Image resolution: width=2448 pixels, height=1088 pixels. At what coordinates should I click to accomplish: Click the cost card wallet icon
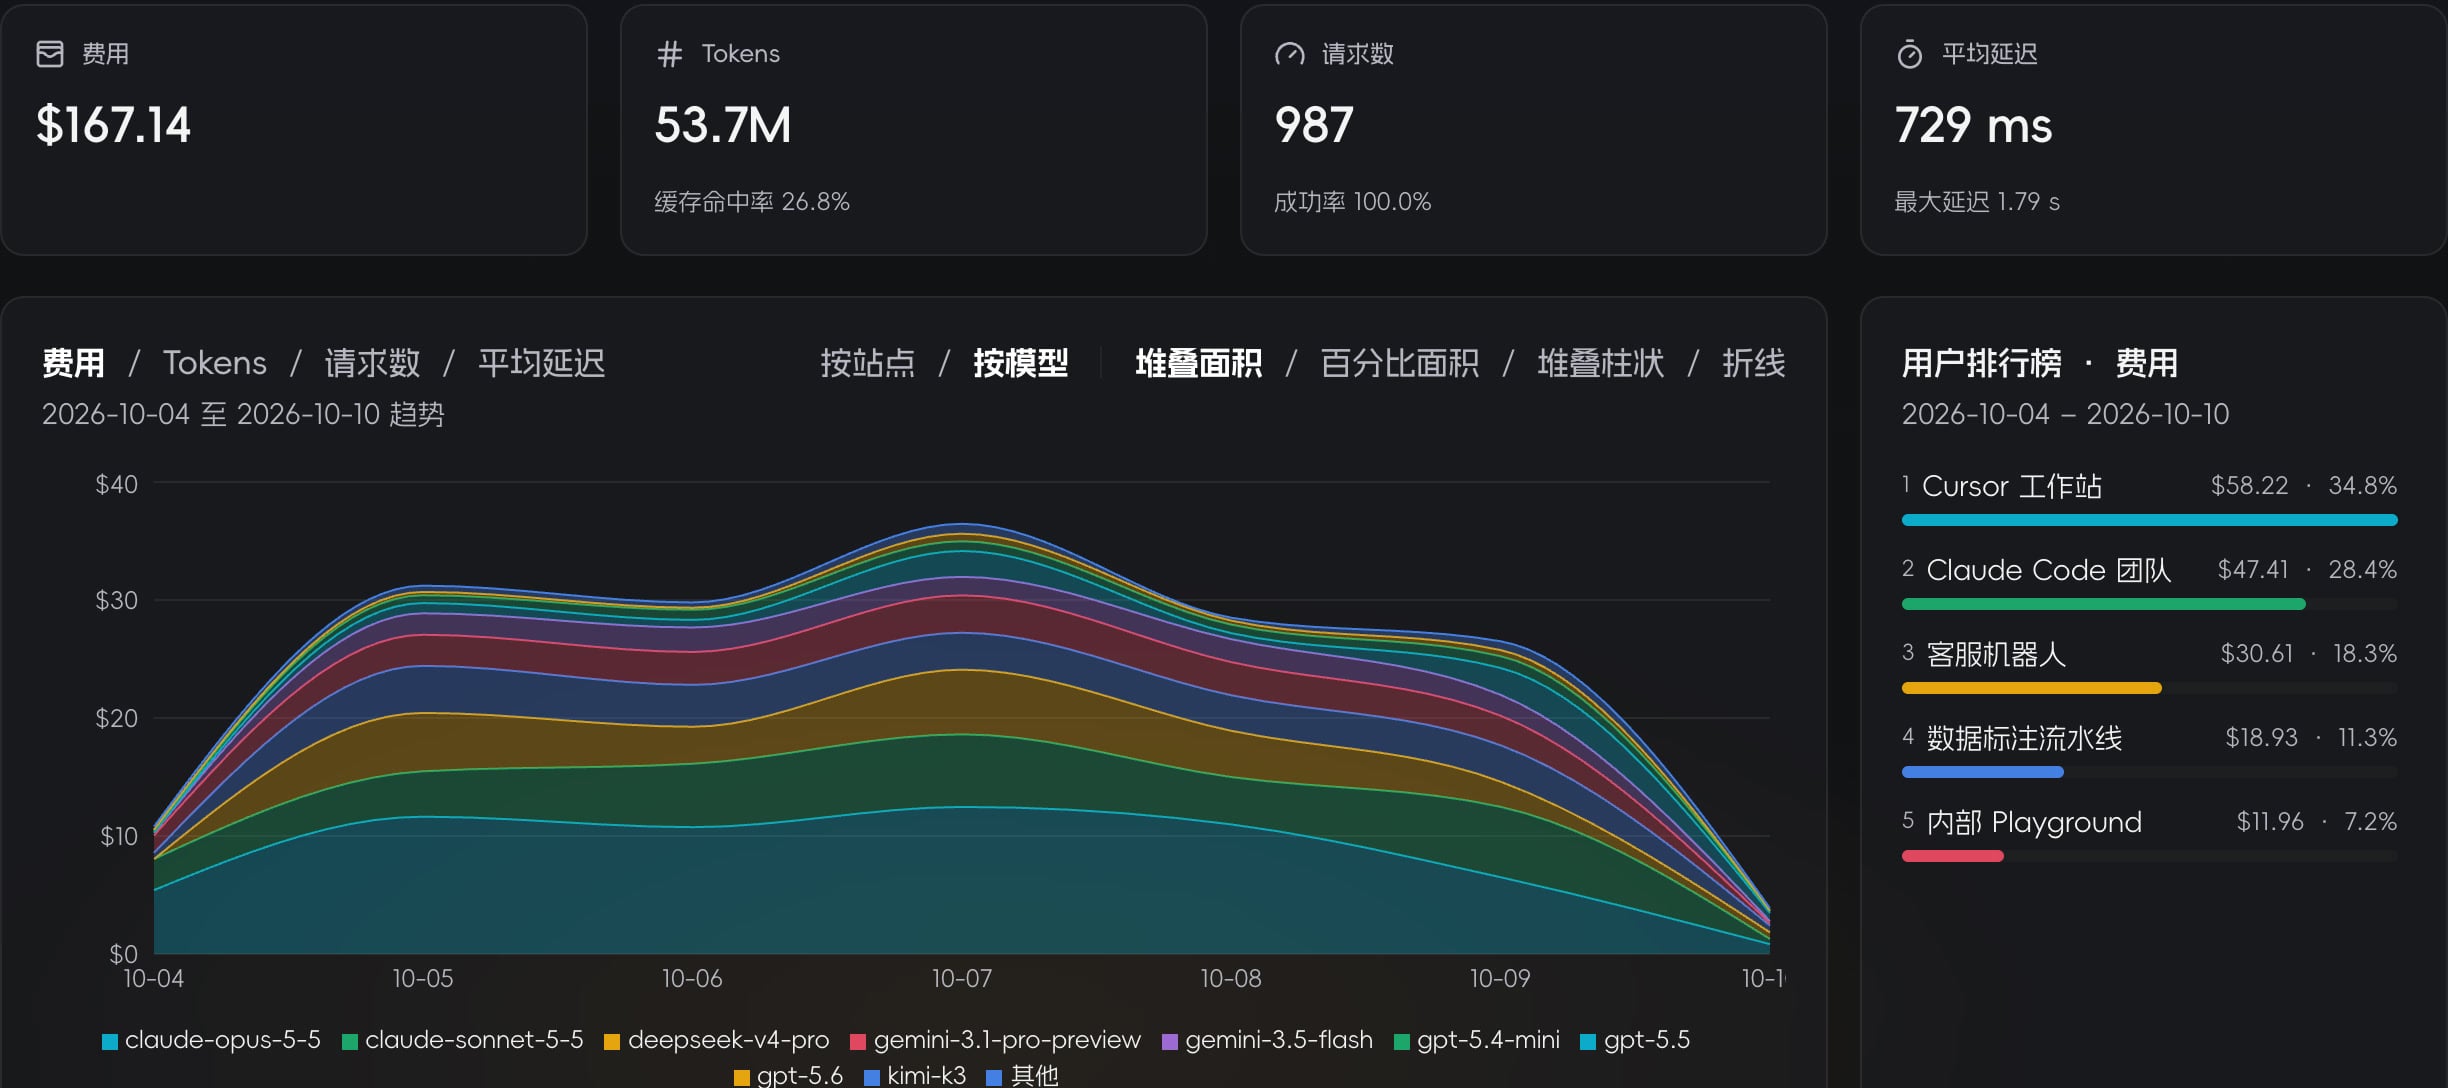click(50, 54)
